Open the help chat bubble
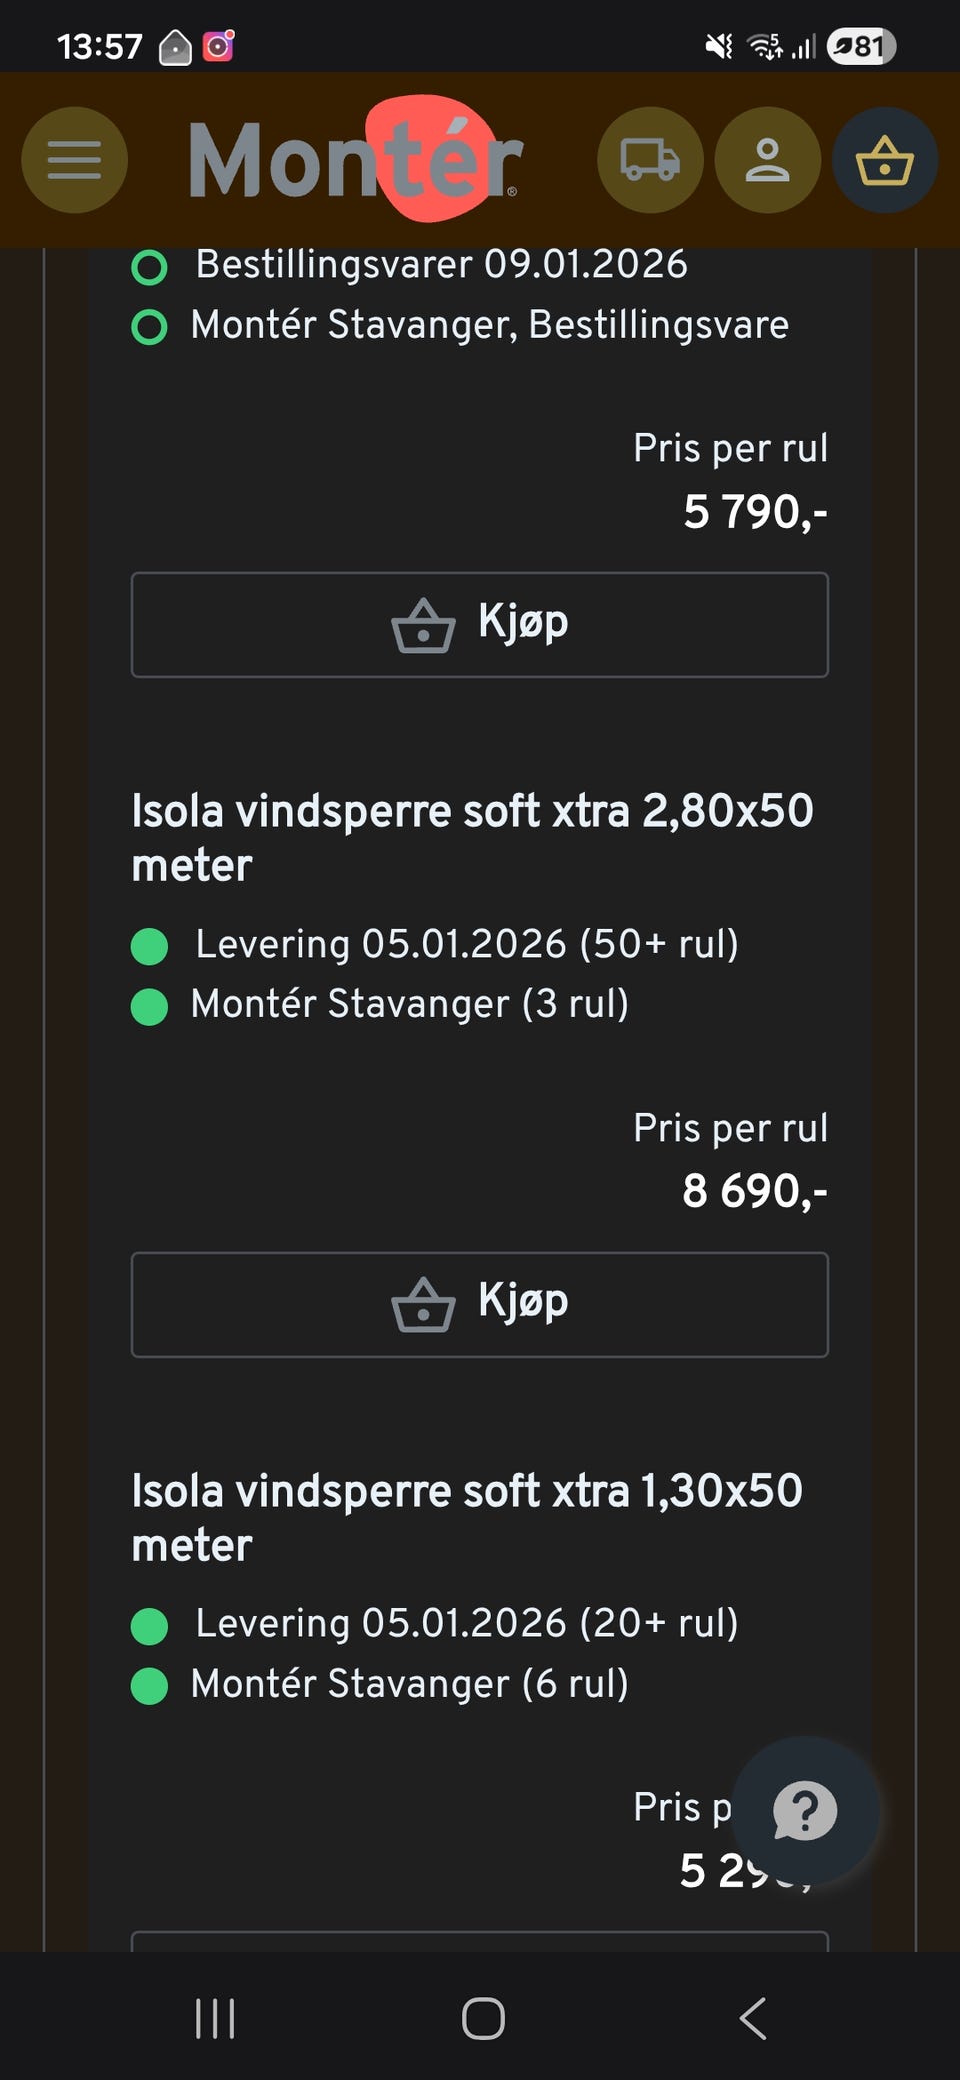Viewport: 960px width, 2080px height. tap(805, 1810)
